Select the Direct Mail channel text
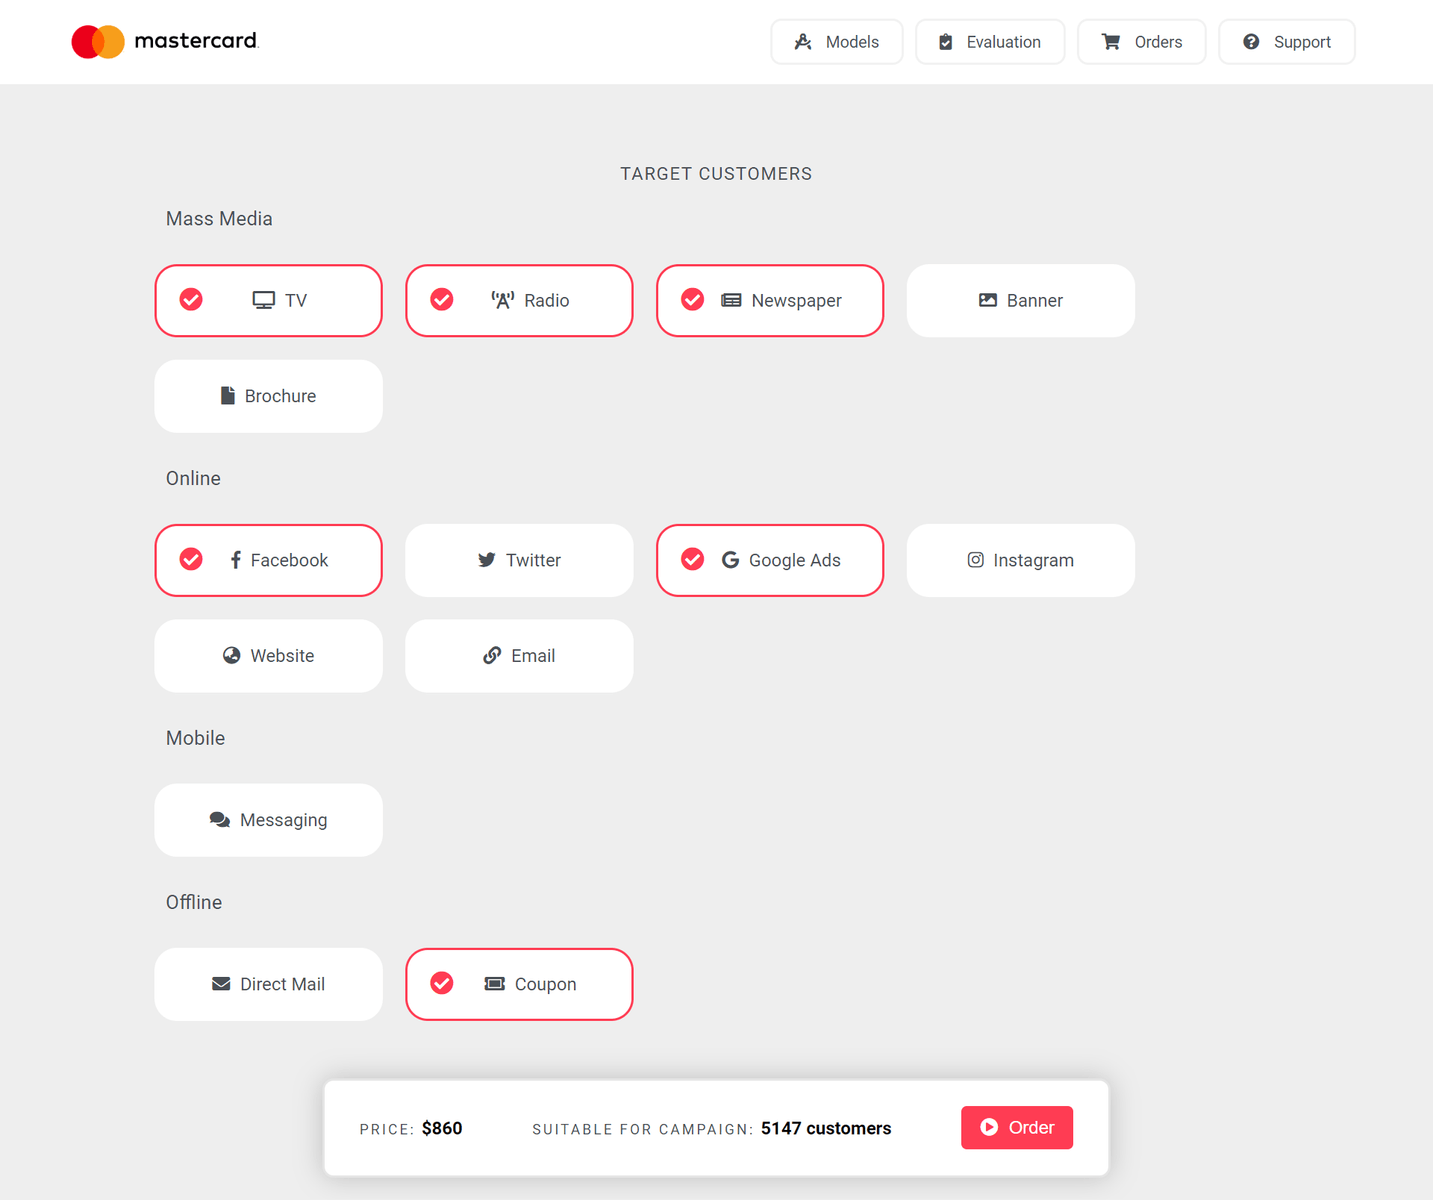Viewport: 1433px width, 1200px height. (283, 984)
